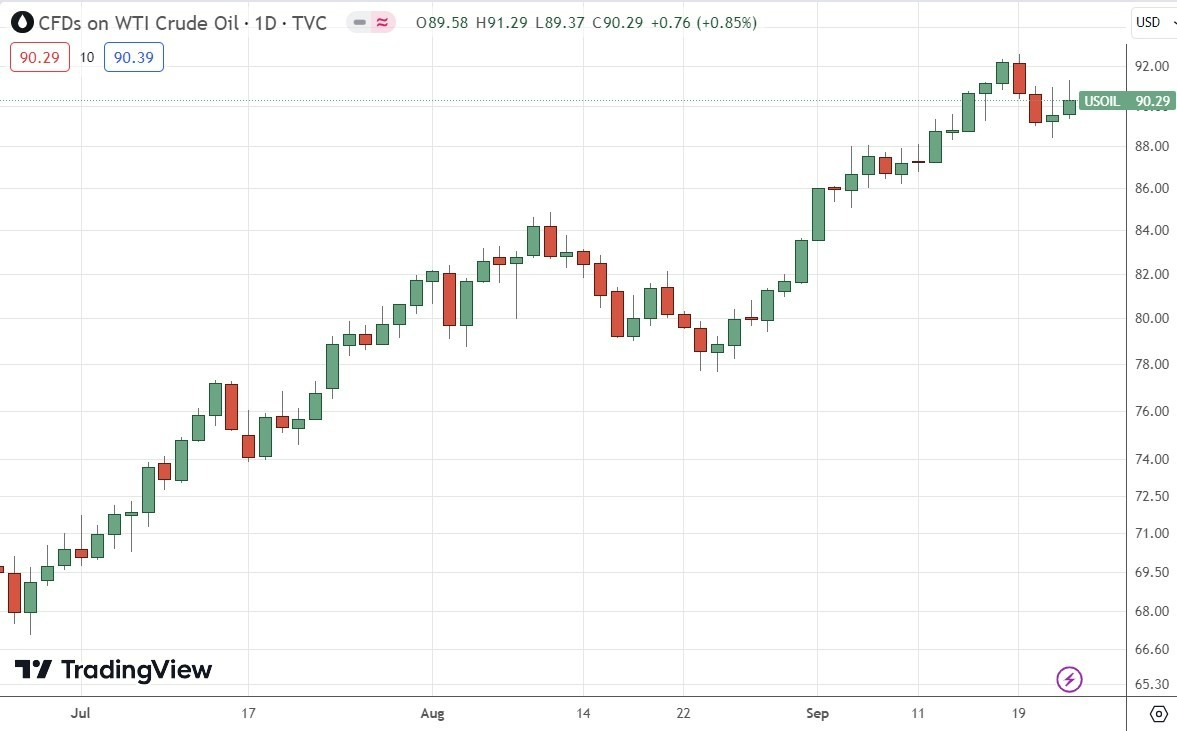This screenshot has height=731, width=1177.
Task: Click the chart settings gear icon
Action: pyautogui.click(x=1157, y=714)
